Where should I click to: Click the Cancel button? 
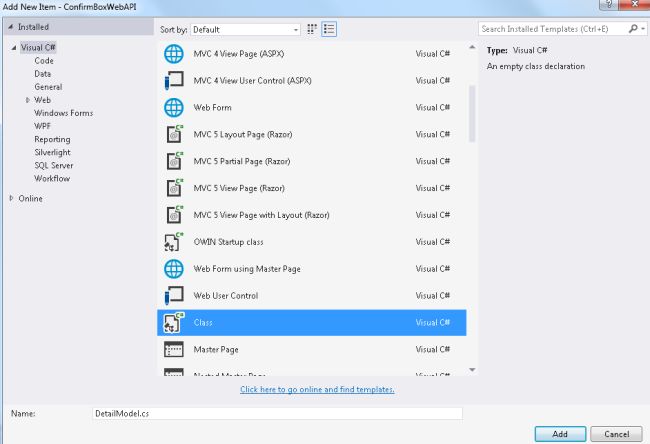point(616,434)
